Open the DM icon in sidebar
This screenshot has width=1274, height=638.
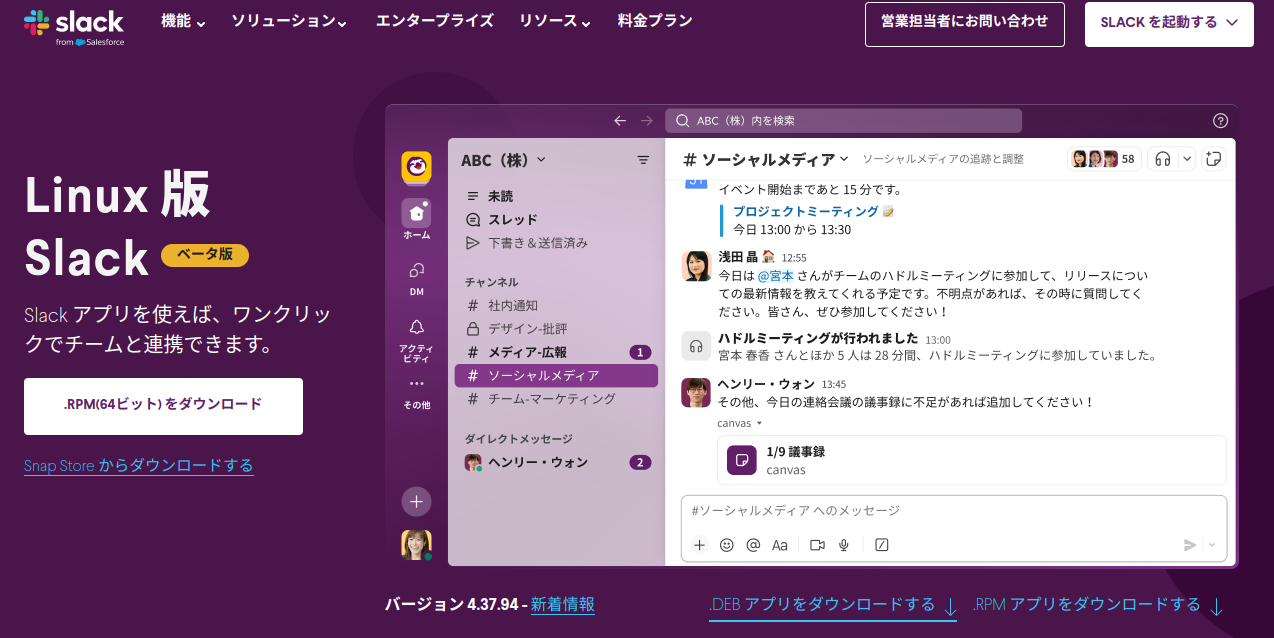[417, 278]
